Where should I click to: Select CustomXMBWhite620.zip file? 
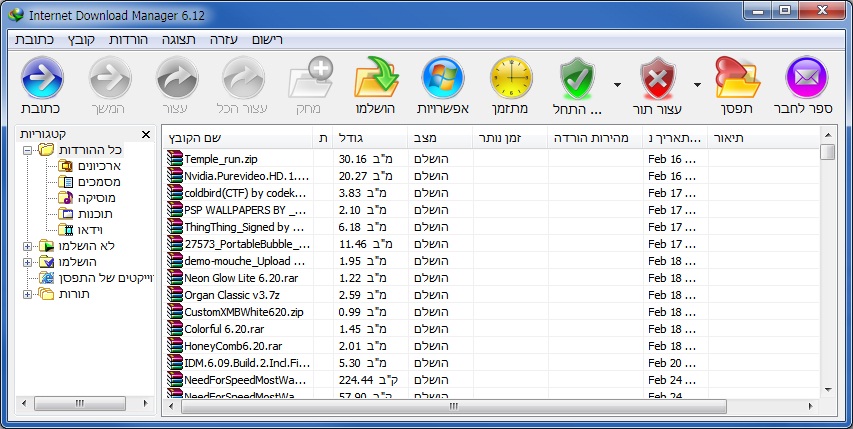(491, 312)
